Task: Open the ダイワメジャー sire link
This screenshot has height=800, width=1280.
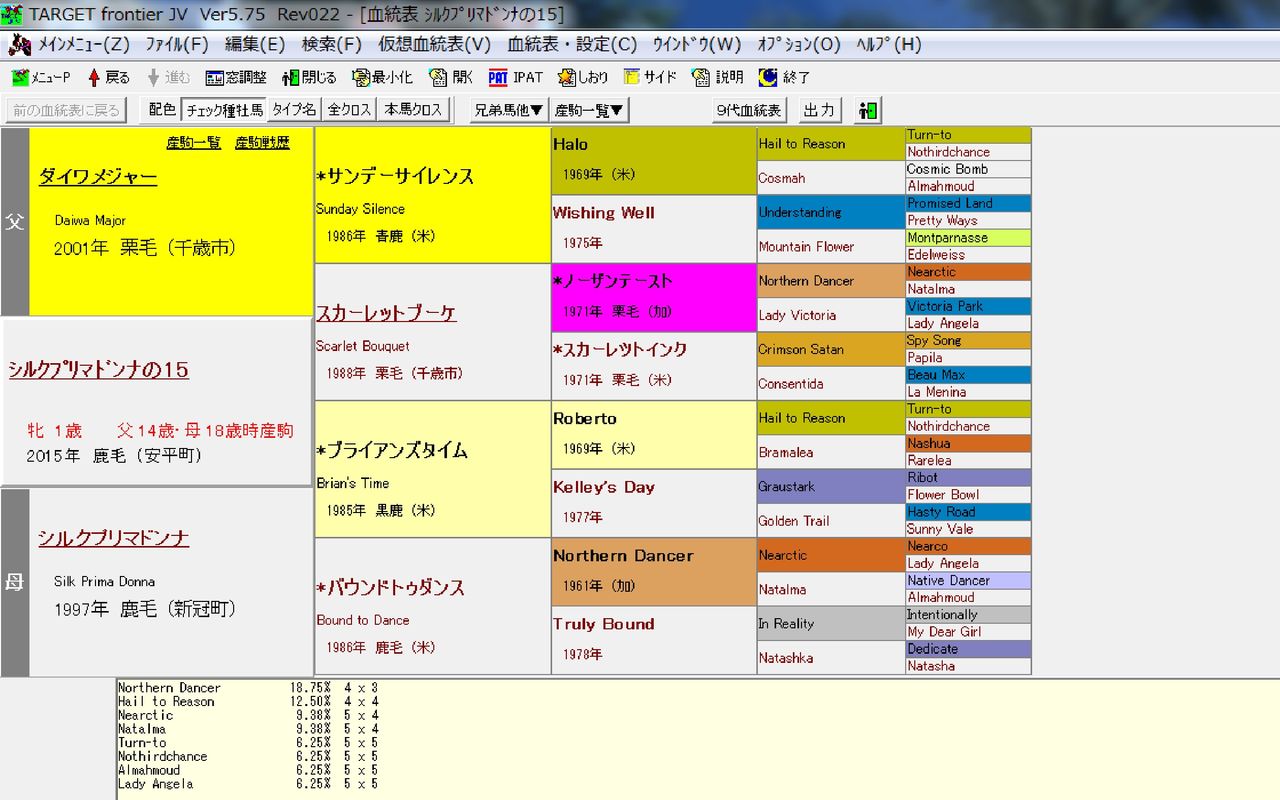Action: (98, 178)
